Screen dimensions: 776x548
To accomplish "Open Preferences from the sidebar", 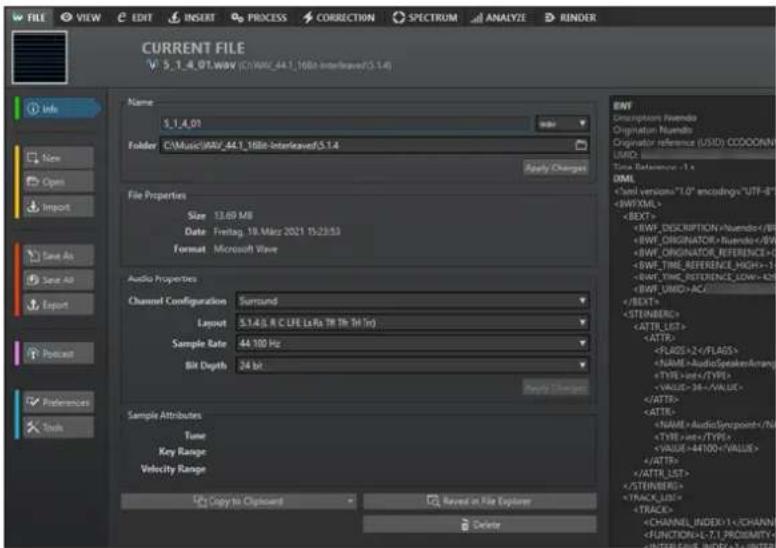I will pyautogui.click(x=58, y=402).
